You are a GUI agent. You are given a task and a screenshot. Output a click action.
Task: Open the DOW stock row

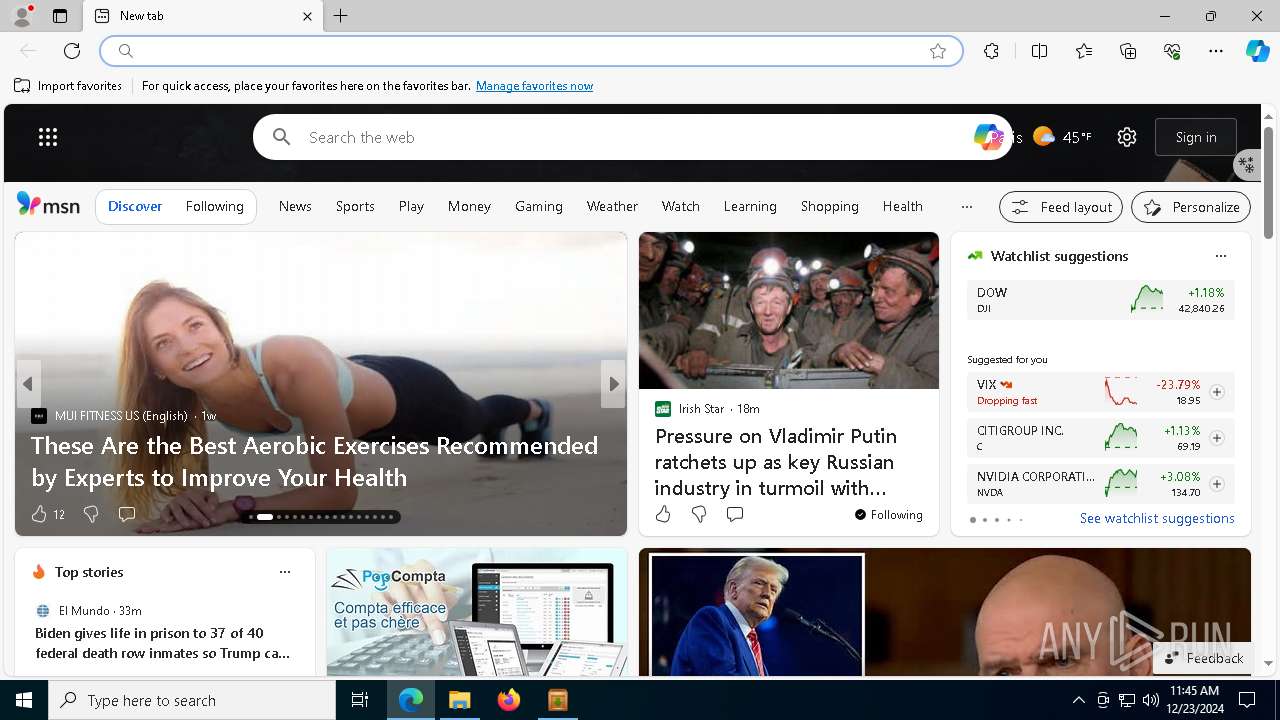1100,300
